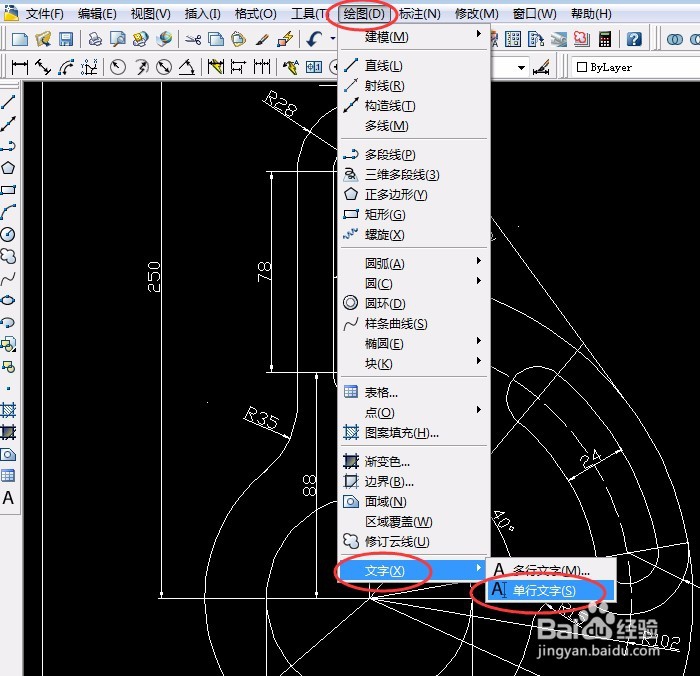Open a file with the Open folder icon
The height and width of the screenshot is (676, 700).
click(43, 40)
